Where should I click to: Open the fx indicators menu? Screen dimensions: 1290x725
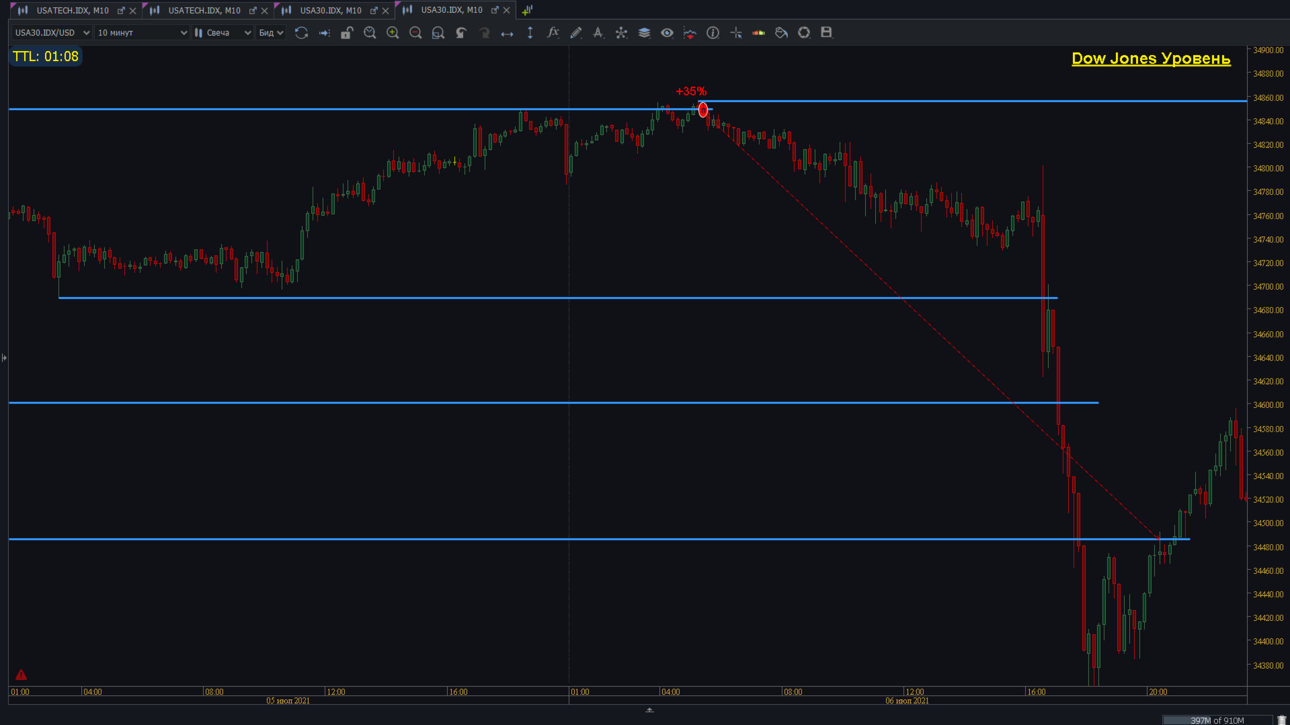coord(553,33)
